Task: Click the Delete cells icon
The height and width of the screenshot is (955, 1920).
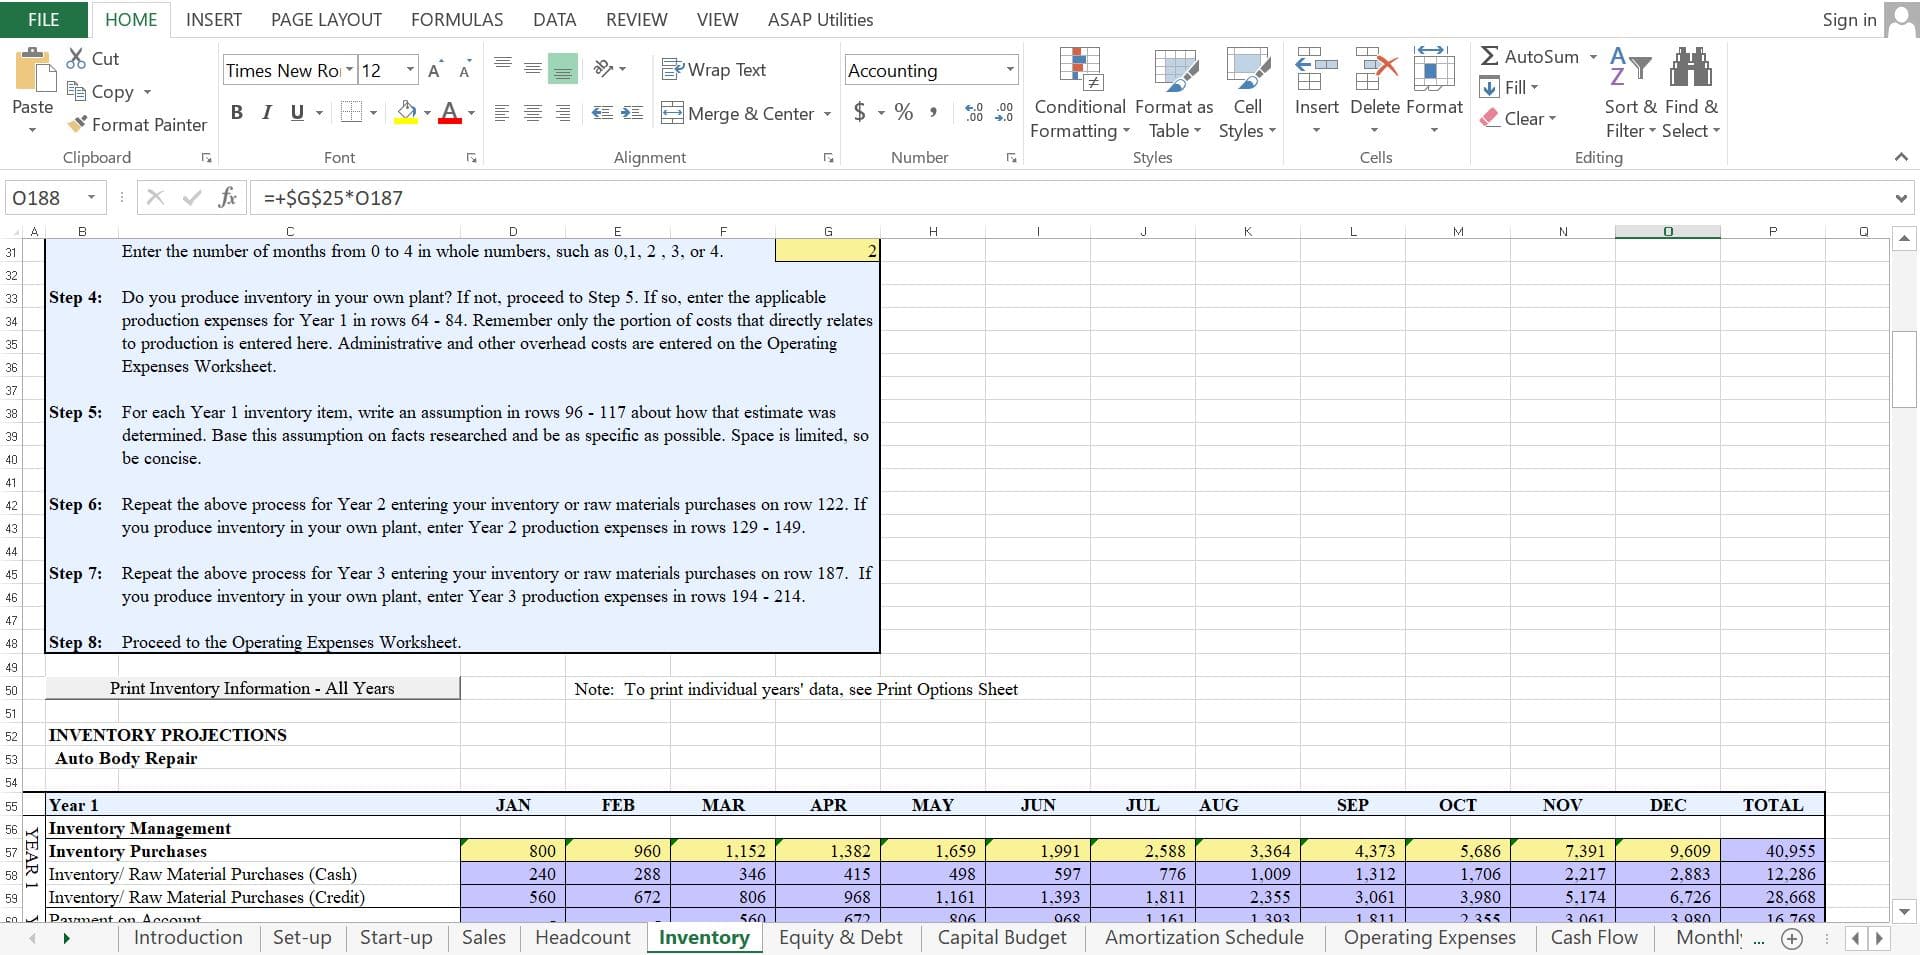Action: click(x=1375, y=68)
